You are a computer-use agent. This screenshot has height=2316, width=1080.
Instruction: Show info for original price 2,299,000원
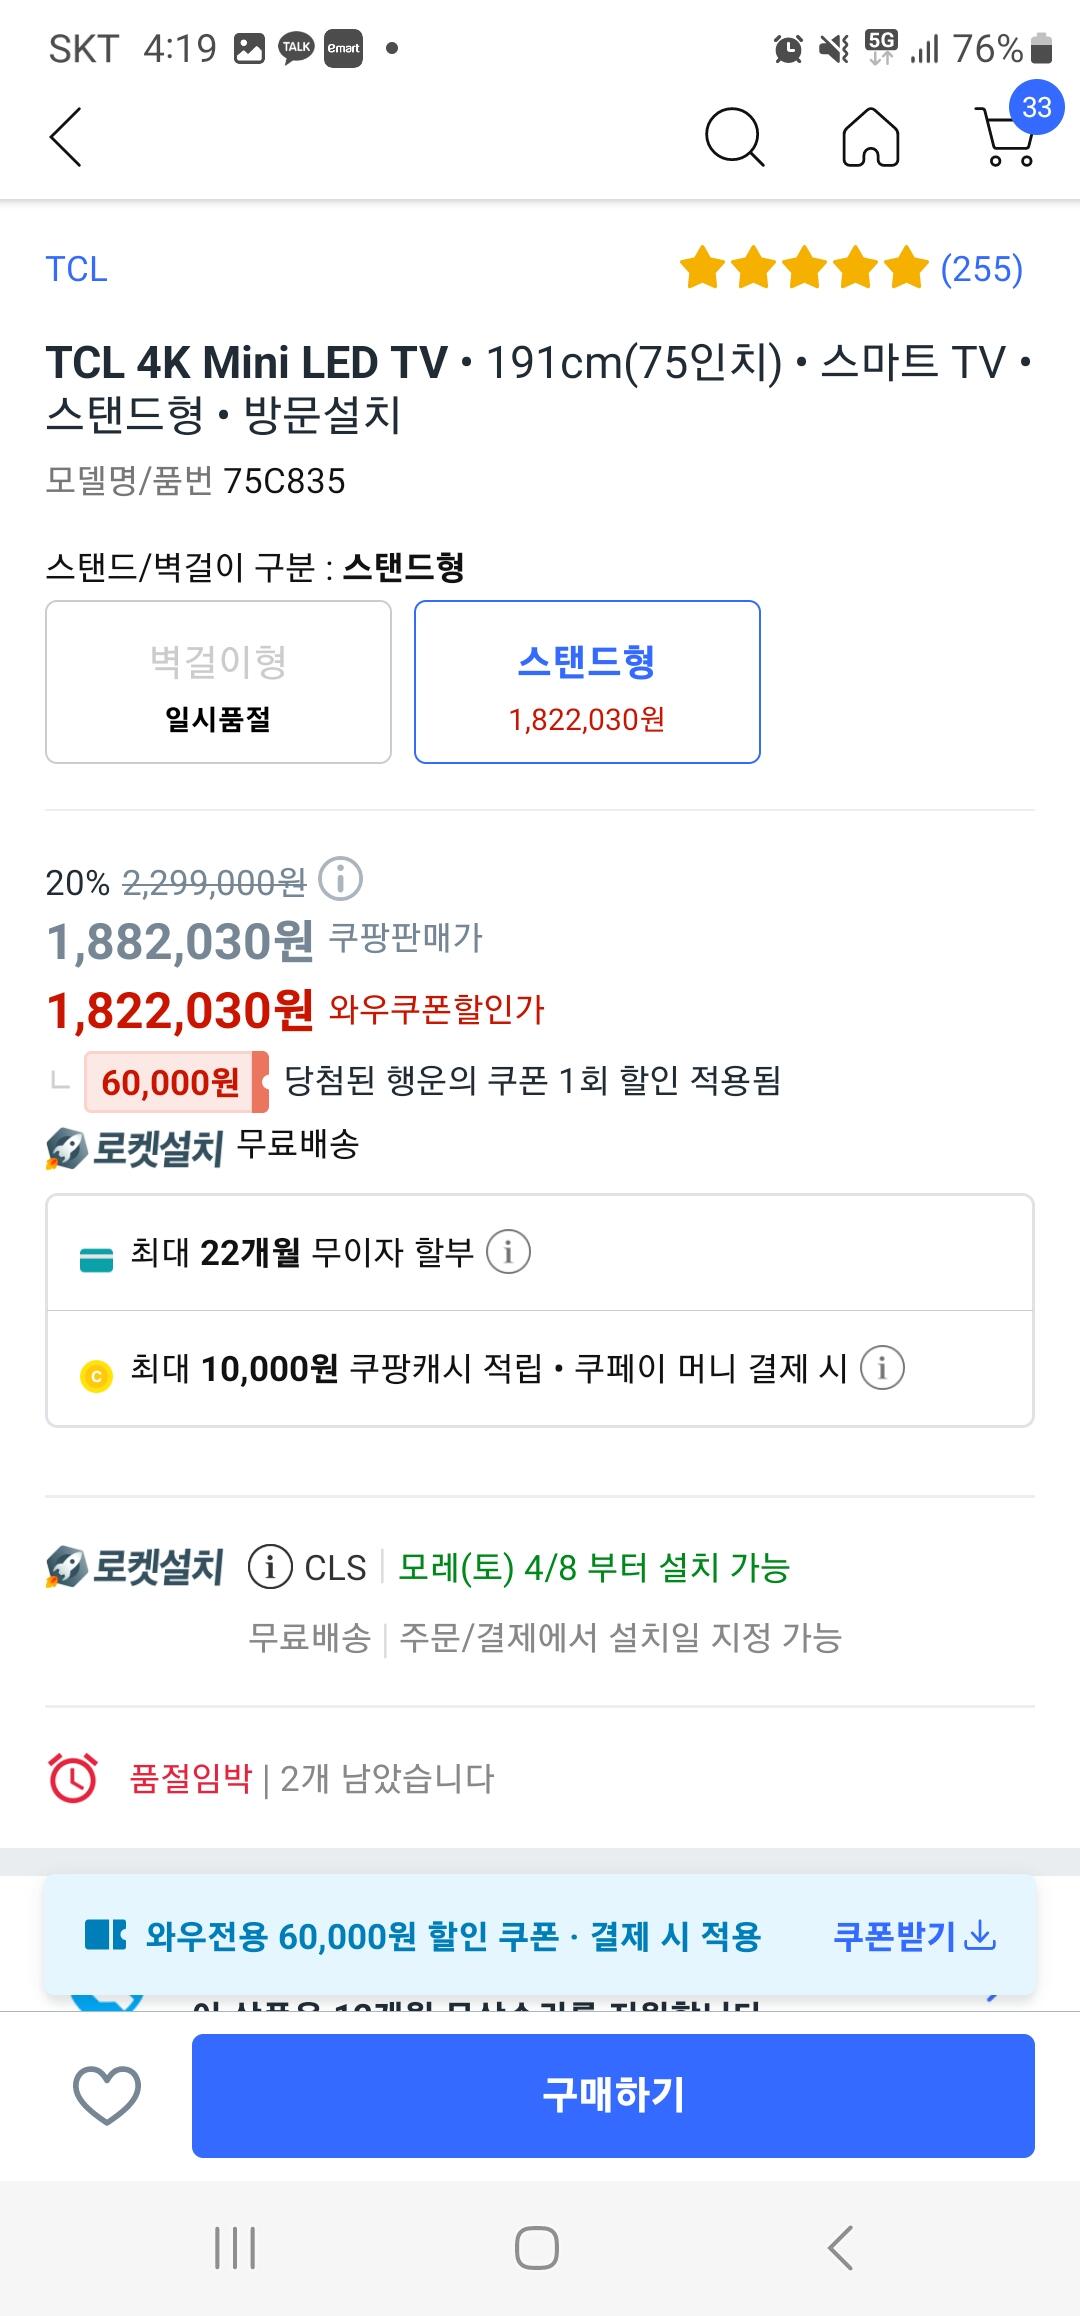(x=340, y=880)
